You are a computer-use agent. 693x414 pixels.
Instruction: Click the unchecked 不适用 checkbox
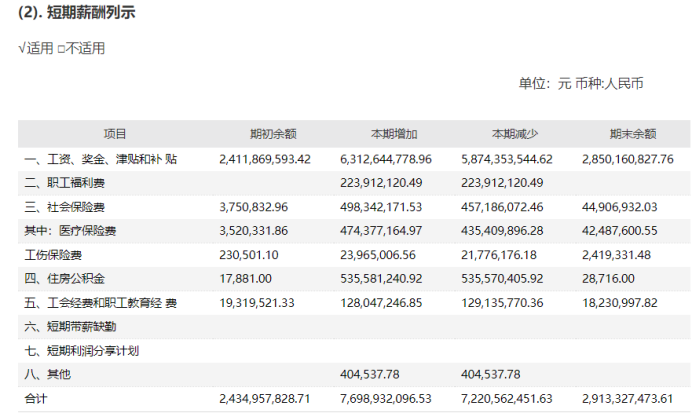coord(61,48)
